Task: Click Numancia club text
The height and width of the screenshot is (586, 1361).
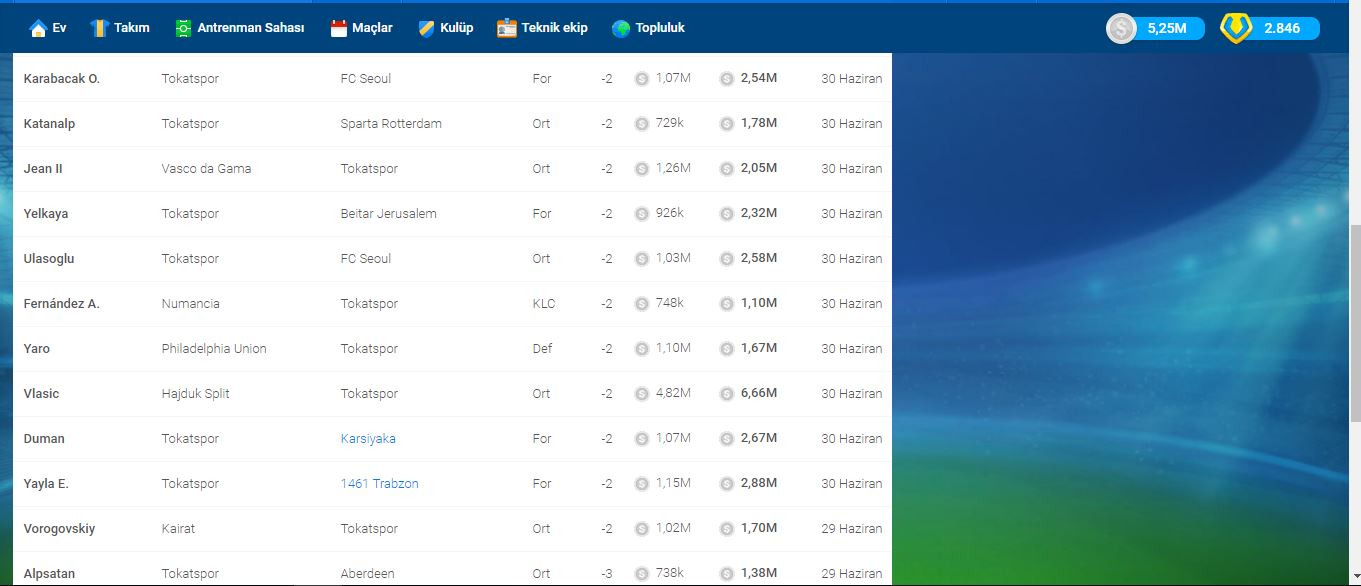Action: (190, 303)
